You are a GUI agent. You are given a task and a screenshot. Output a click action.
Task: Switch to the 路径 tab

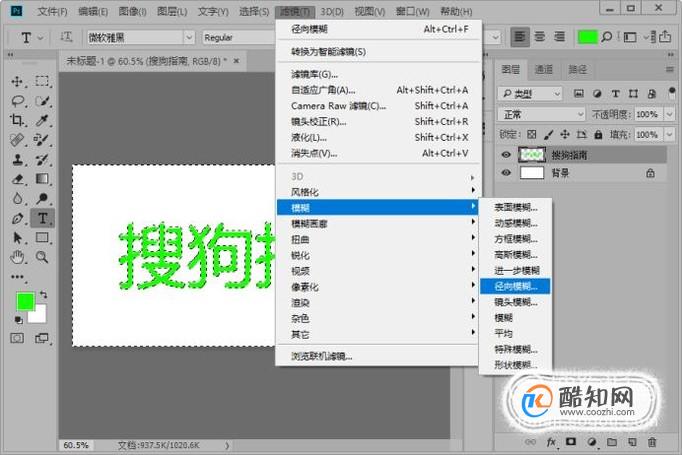coord(578,70)
